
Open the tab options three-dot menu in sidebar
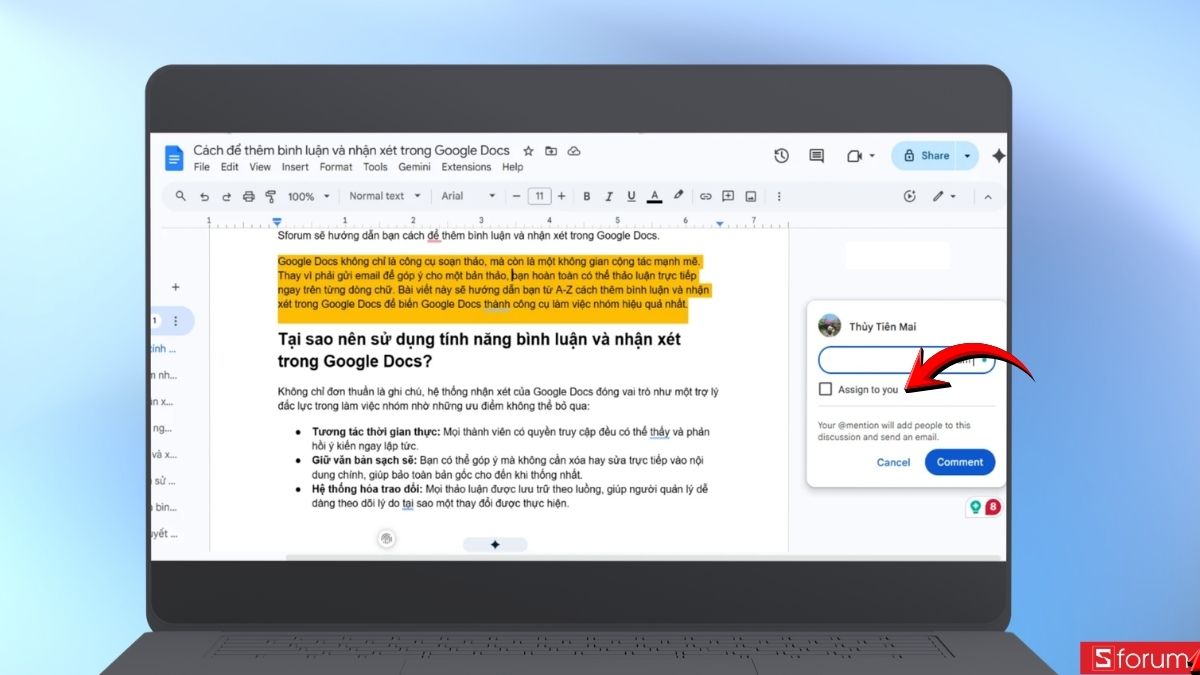pyautogui.click(x=176, y=321)
